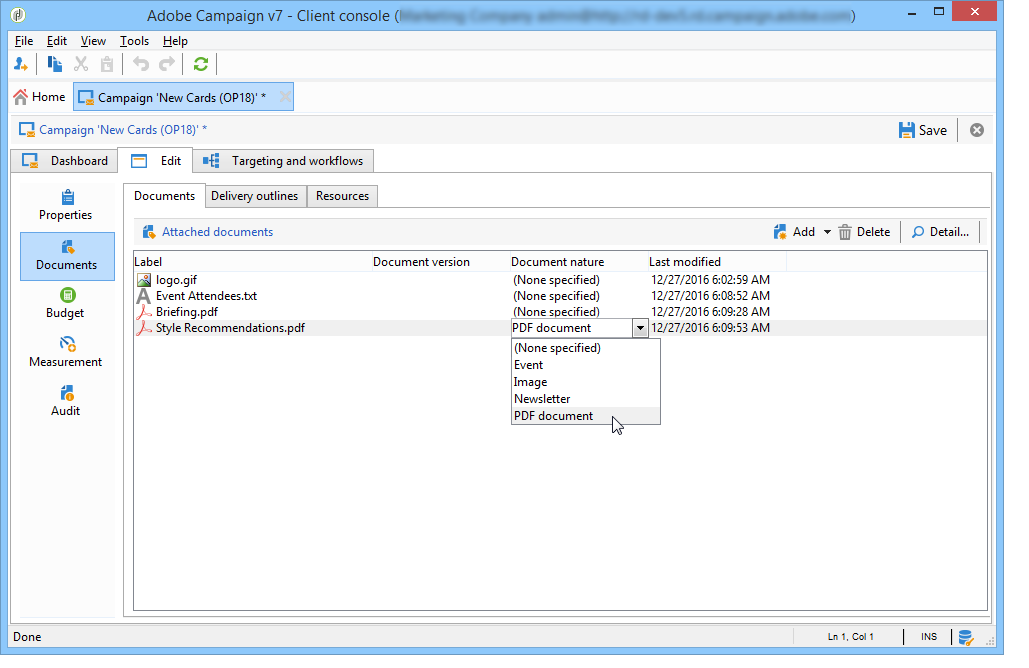
Task: Open Budget in the sidebar
Action: (66, 303)
